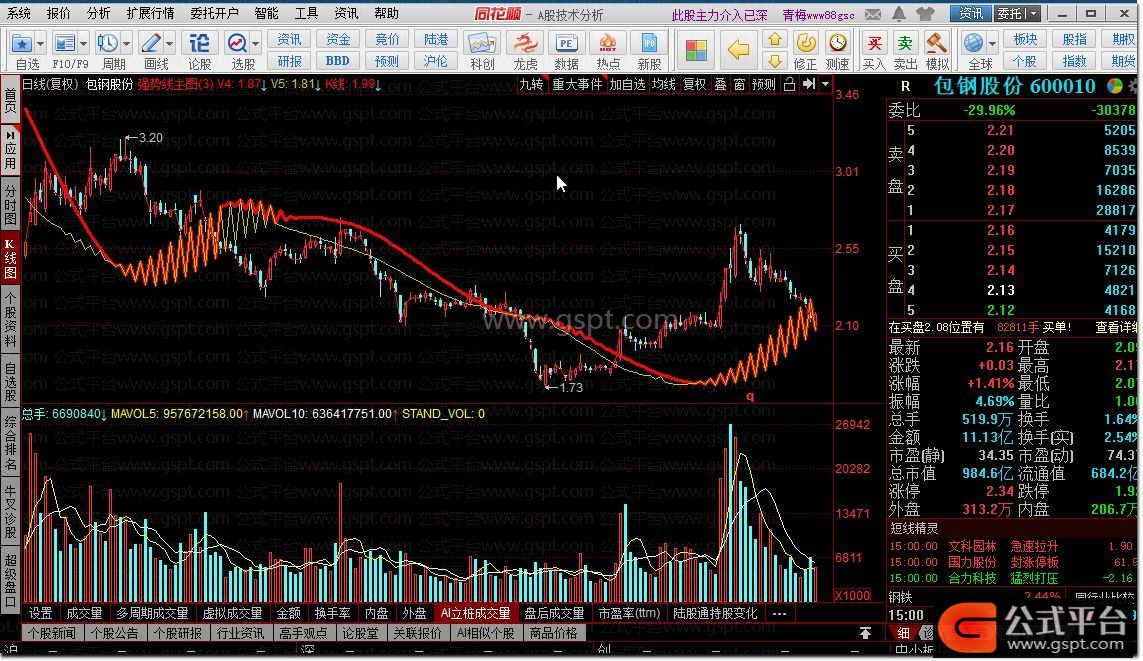Click the 板块 toolbar button
Screen dimensions: 1143x661
pos(1025,39)
